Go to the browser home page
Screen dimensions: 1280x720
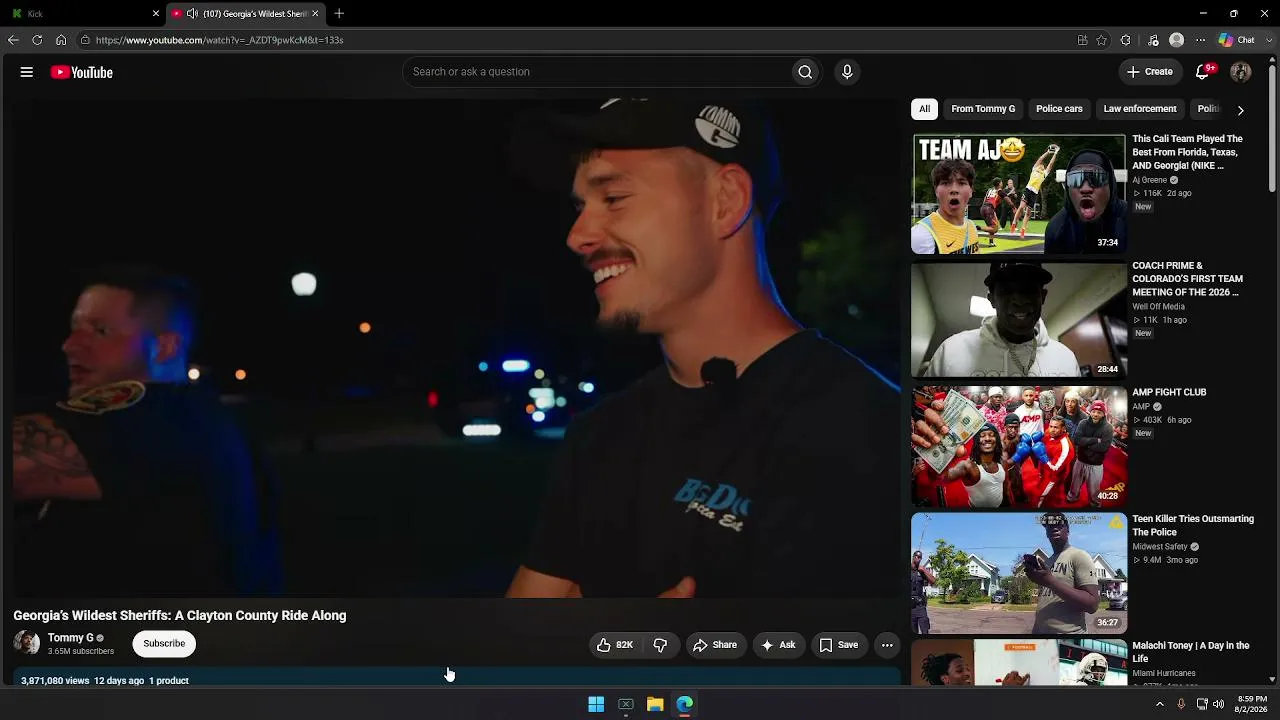tap(61, 40)
